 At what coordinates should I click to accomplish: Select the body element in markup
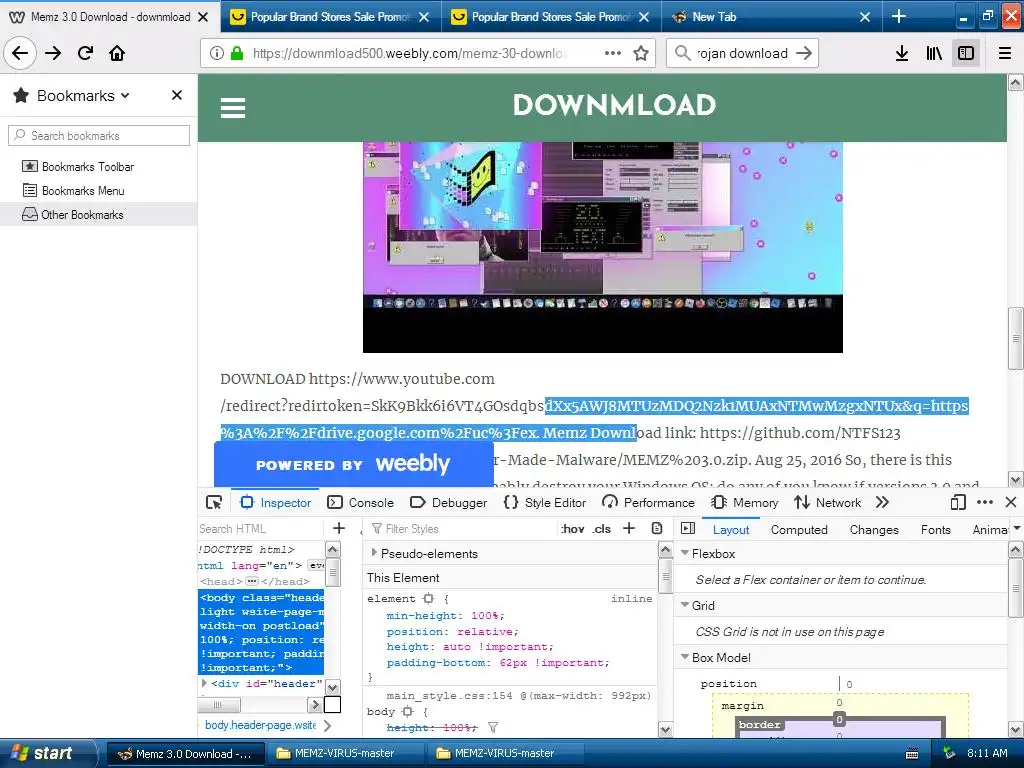pyautogui.click(x=261, y=632)
